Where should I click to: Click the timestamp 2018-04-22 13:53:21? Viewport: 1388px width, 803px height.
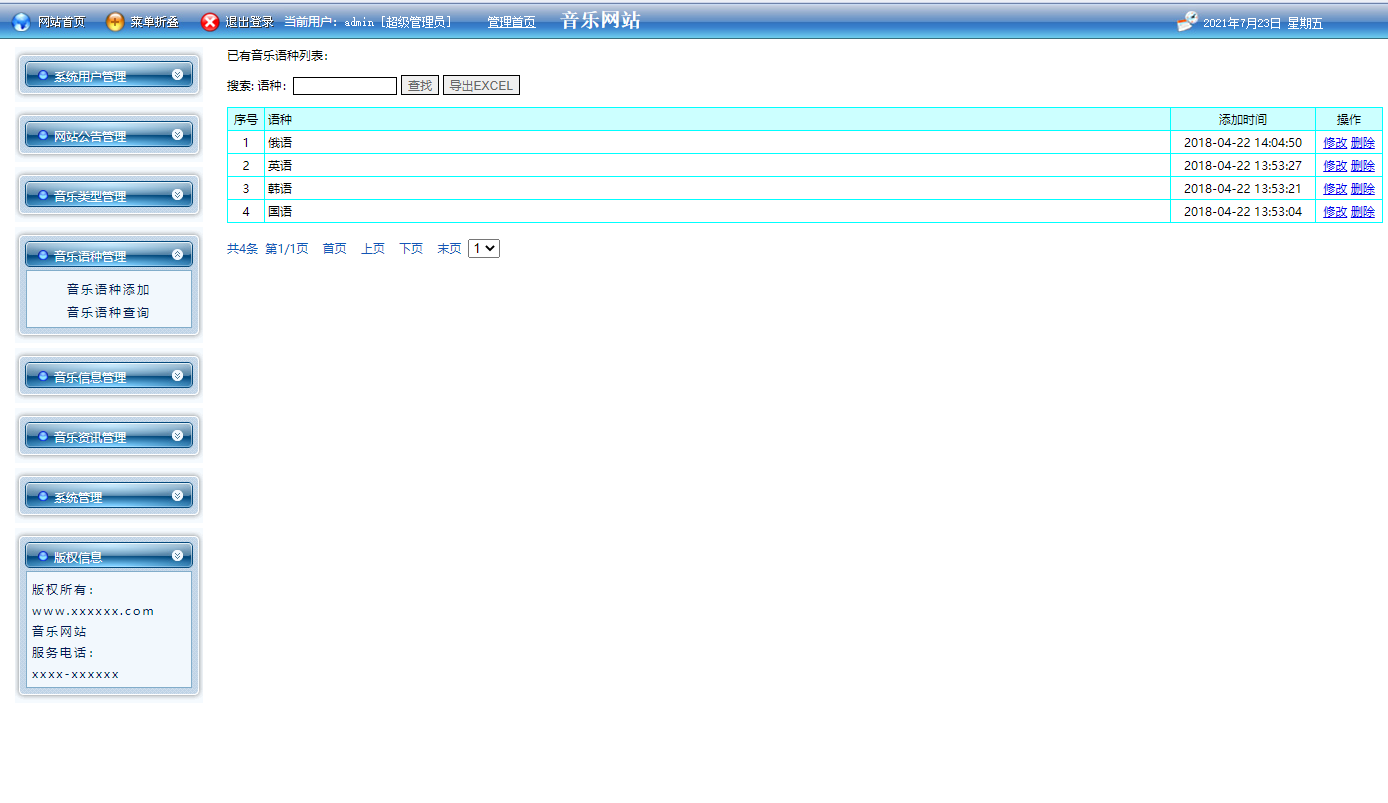point(1243,188)
